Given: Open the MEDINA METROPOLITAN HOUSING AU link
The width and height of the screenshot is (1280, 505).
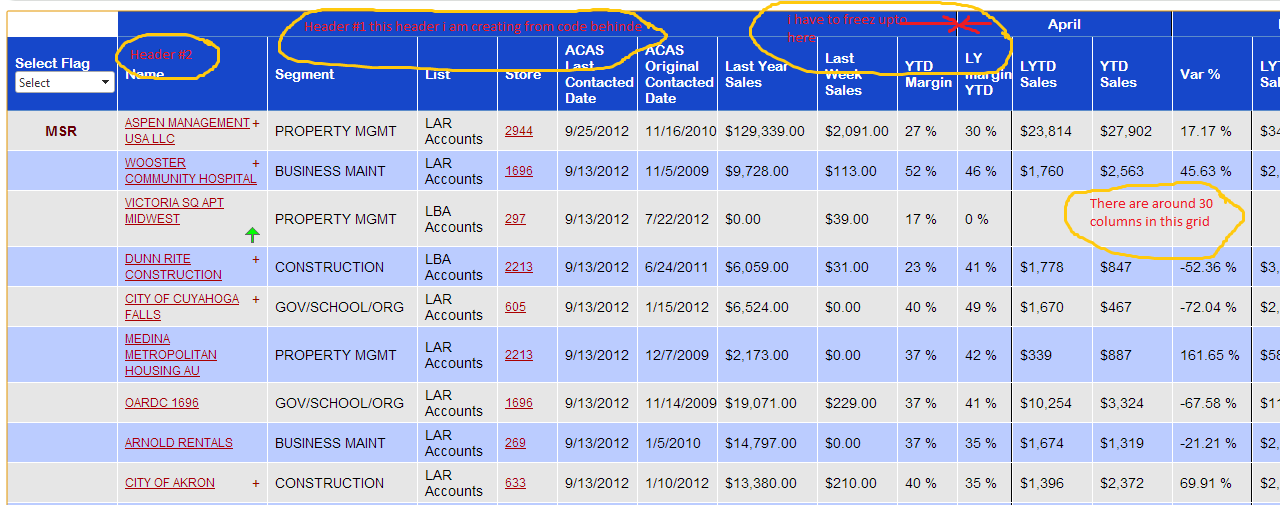Looking at the screenshot, I should (x=170, y=355).
